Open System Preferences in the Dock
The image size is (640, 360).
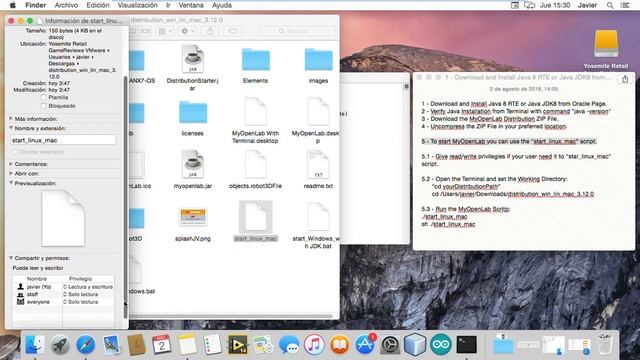[390, 345]
